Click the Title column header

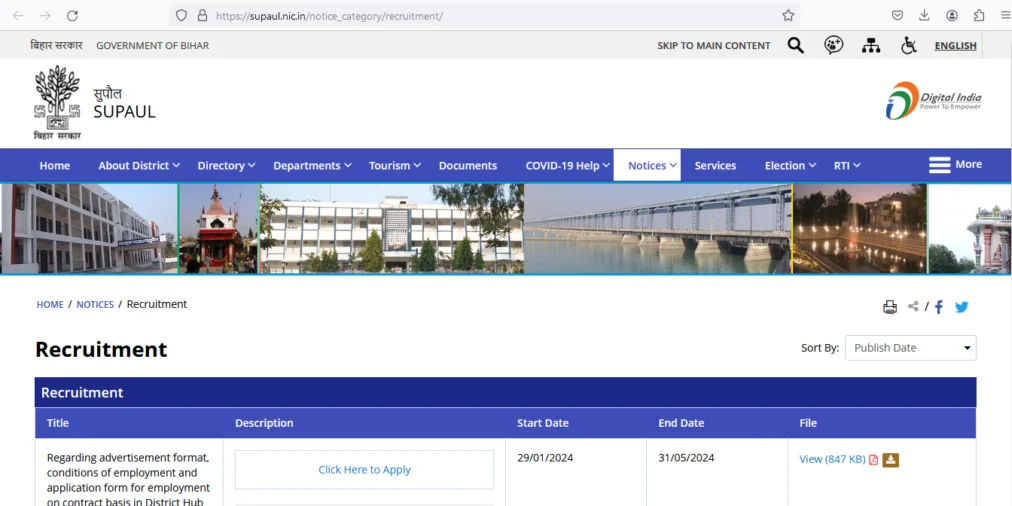[x=57, y=423]
